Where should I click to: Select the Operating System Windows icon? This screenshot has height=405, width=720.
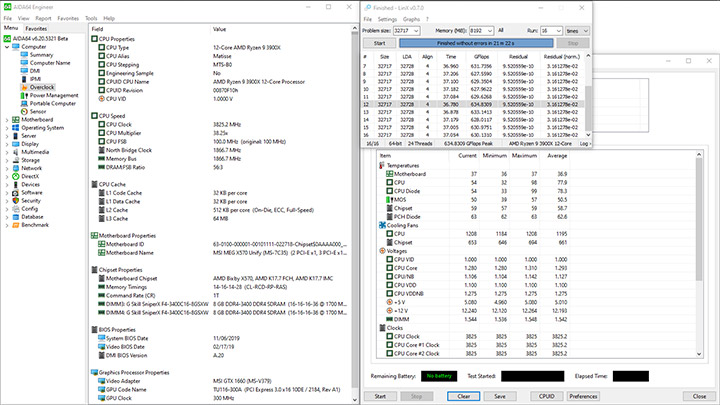point(16,128)
